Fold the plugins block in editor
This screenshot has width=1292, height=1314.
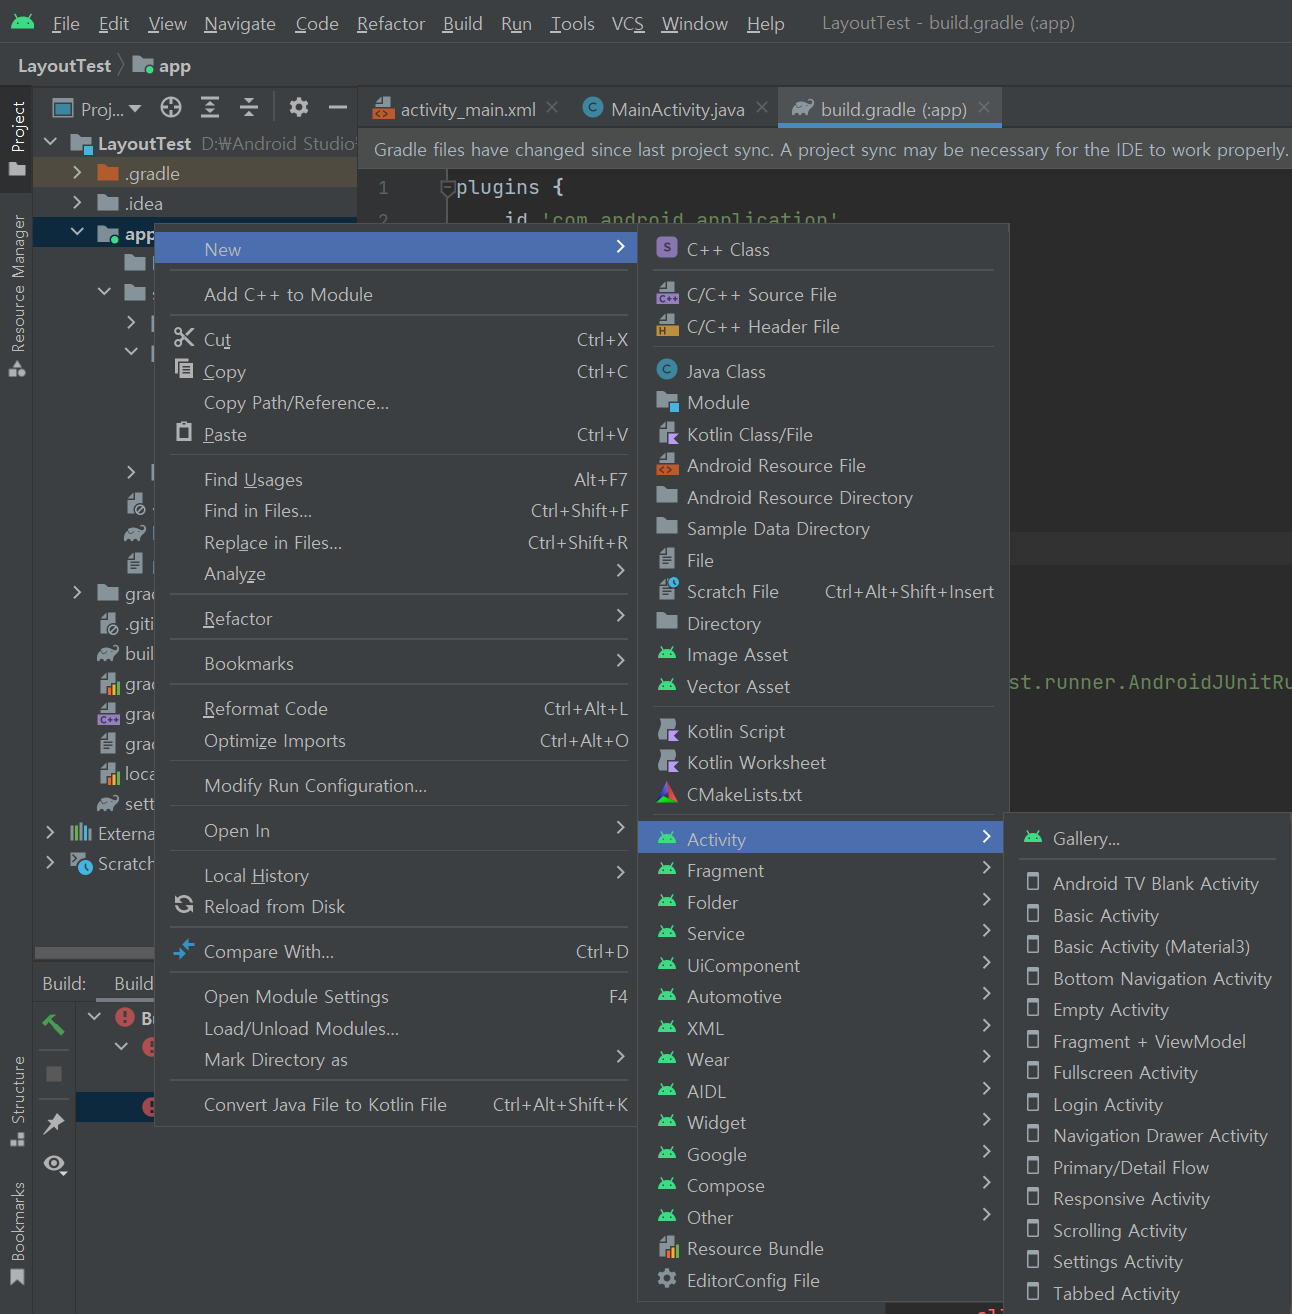[x=448, y=187]
